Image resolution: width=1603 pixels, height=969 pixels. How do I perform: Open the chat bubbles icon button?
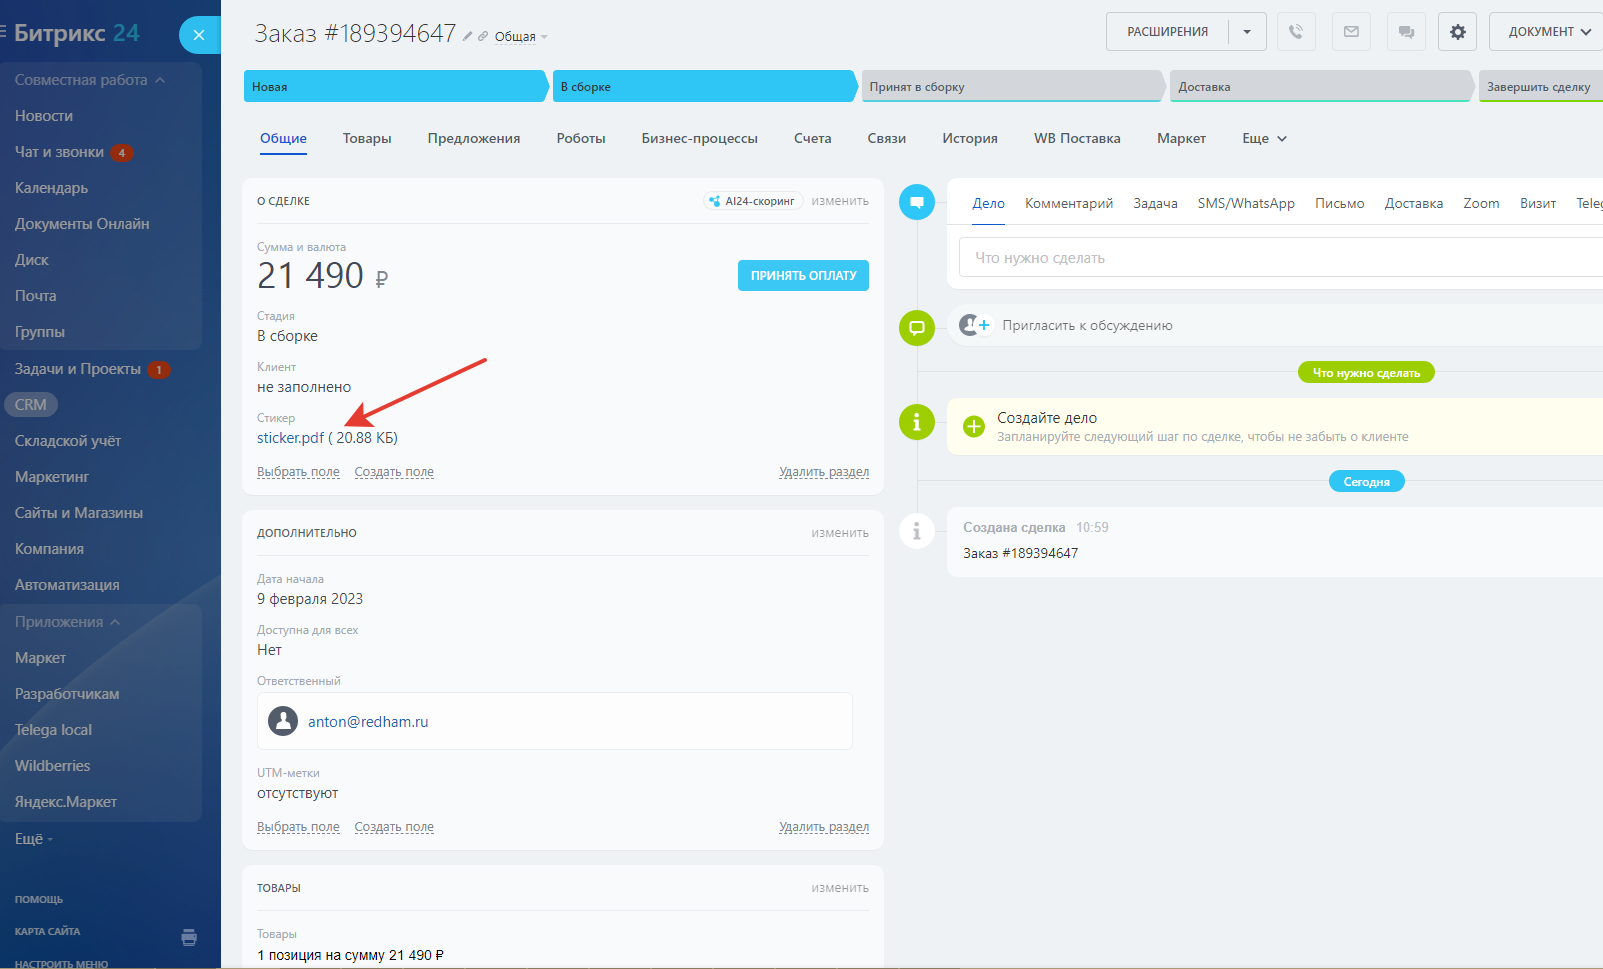[1406, 32]
